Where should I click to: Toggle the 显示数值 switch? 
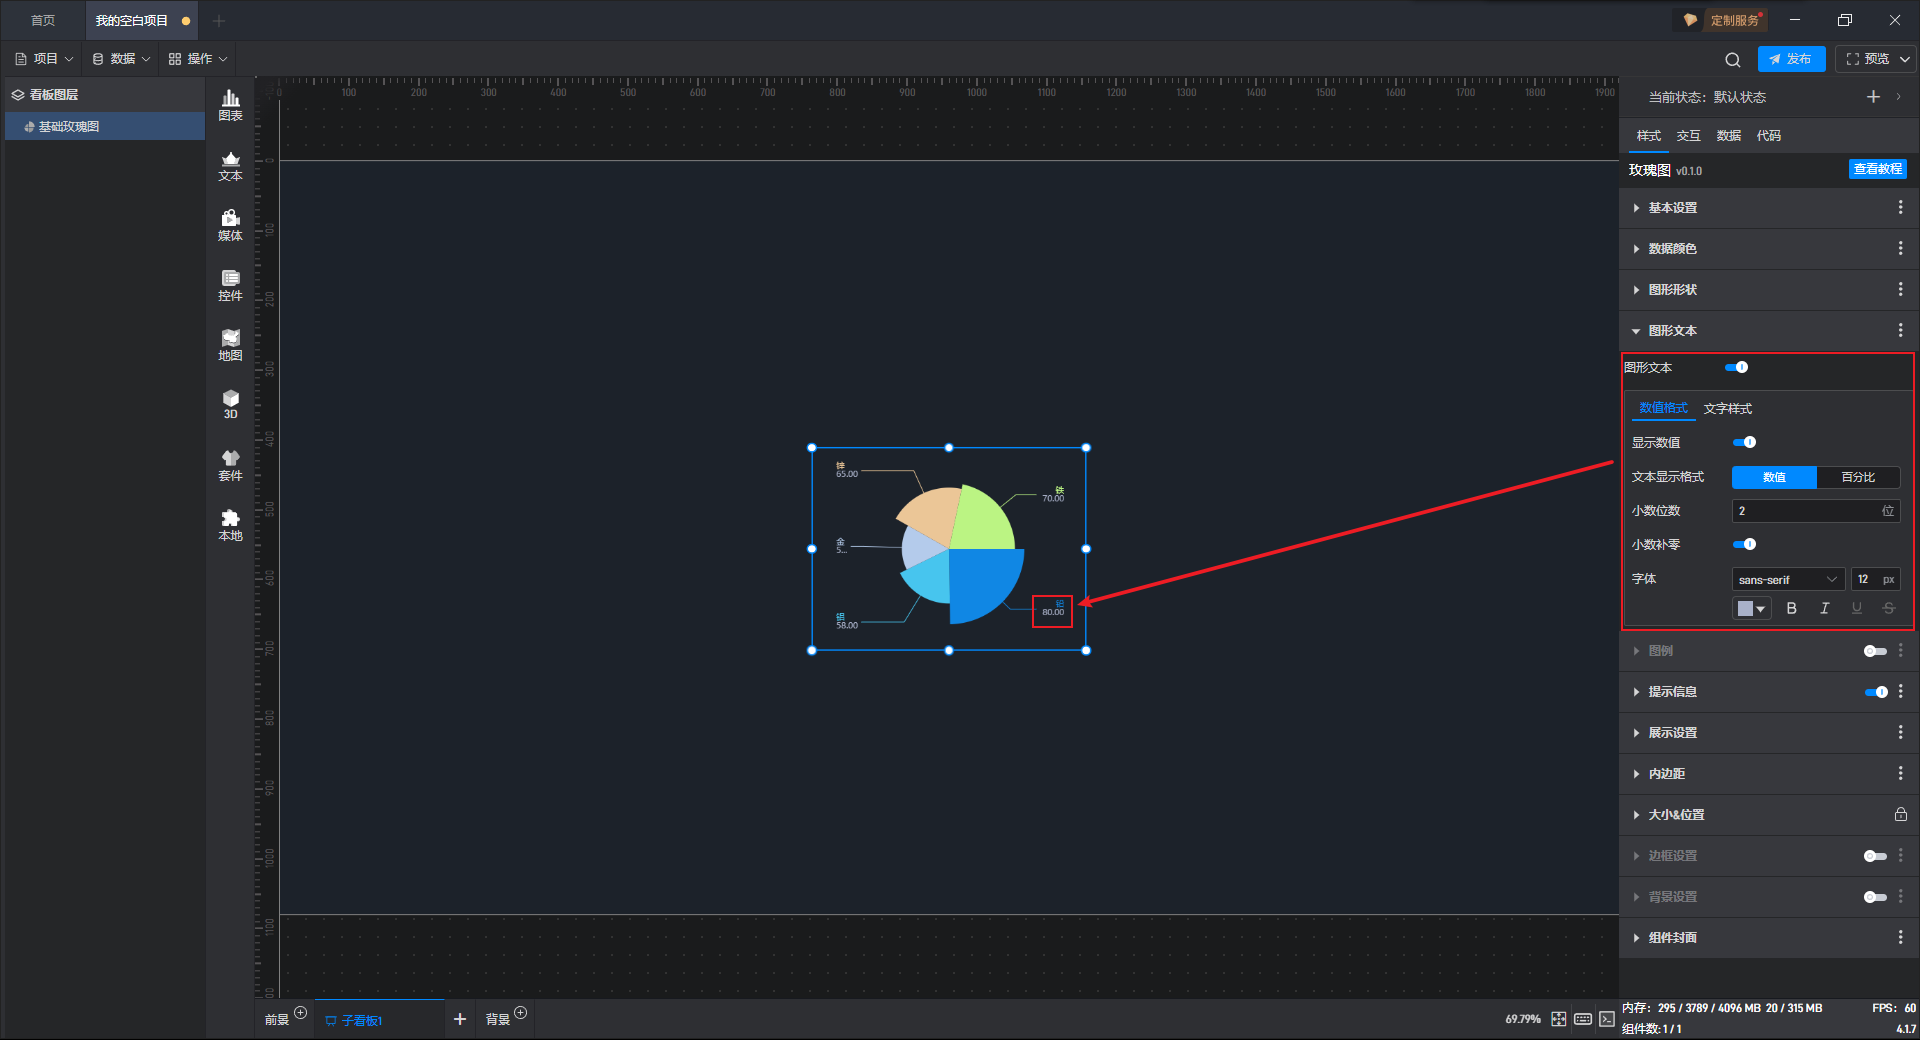click(1744, 443)
